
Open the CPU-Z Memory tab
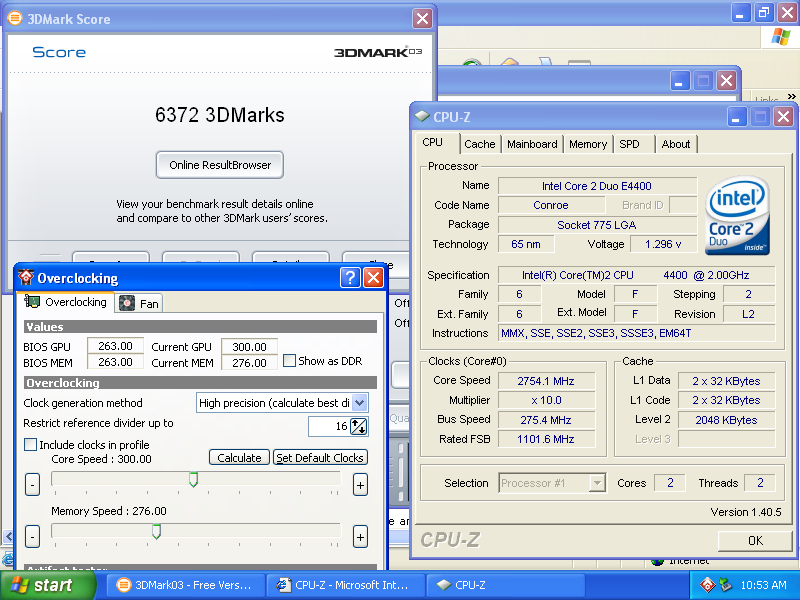pyautogui.click(x=588, y=144)
